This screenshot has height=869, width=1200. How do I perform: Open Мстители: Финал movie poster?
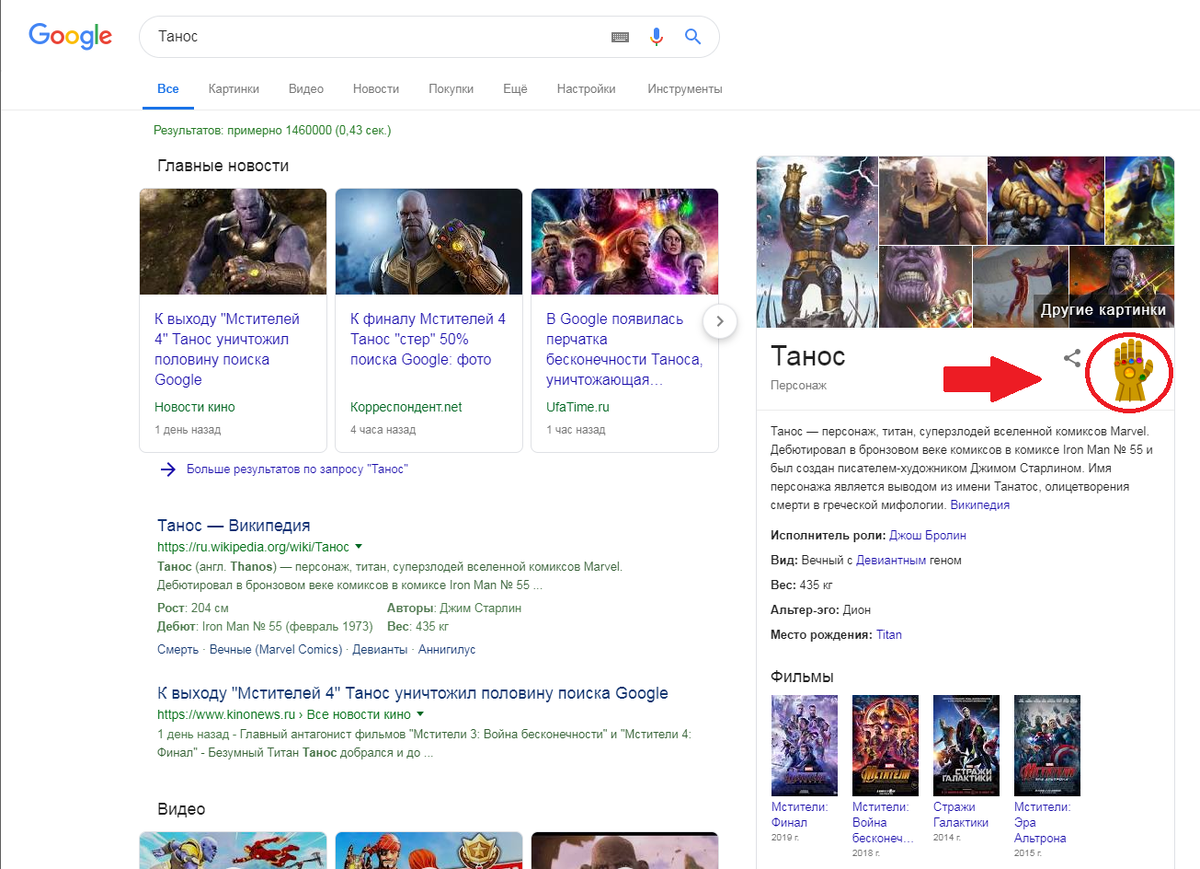[x=805, y=745]
